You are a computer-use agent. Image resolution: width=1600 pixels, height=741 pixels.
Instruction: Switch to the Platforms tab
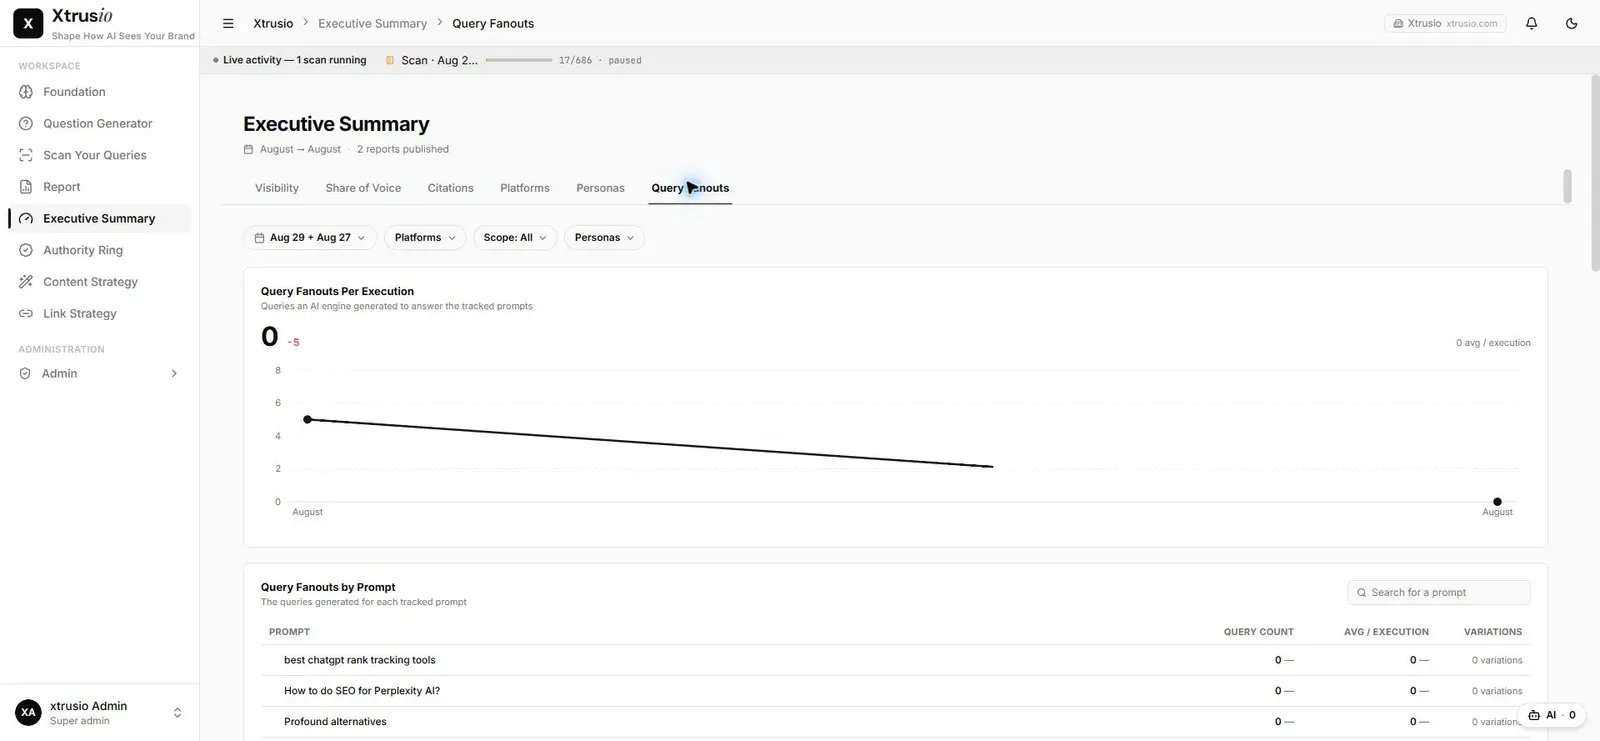tap(525, 188)
